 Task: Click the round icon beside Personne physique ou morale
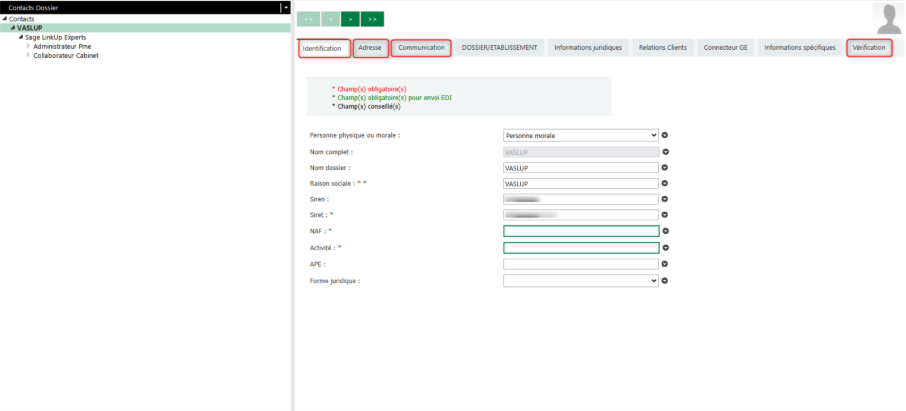point(666,135)
